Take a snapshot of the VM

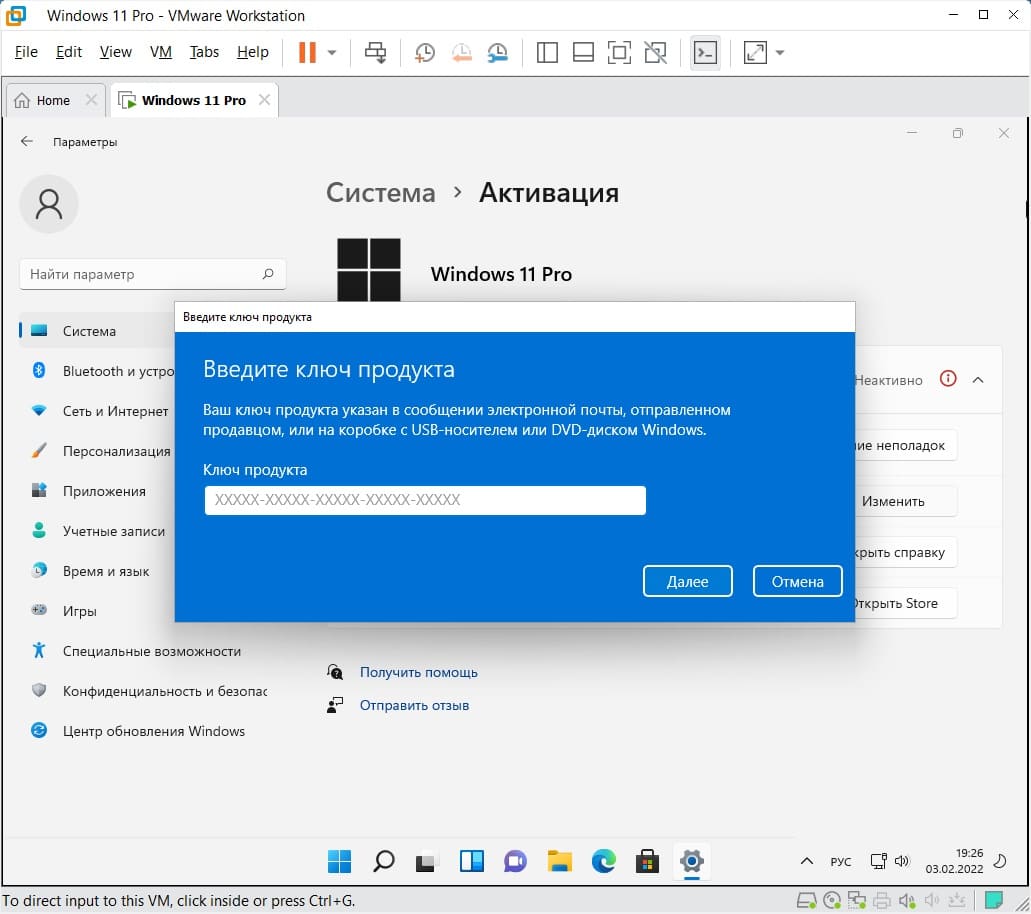(424, 53)
